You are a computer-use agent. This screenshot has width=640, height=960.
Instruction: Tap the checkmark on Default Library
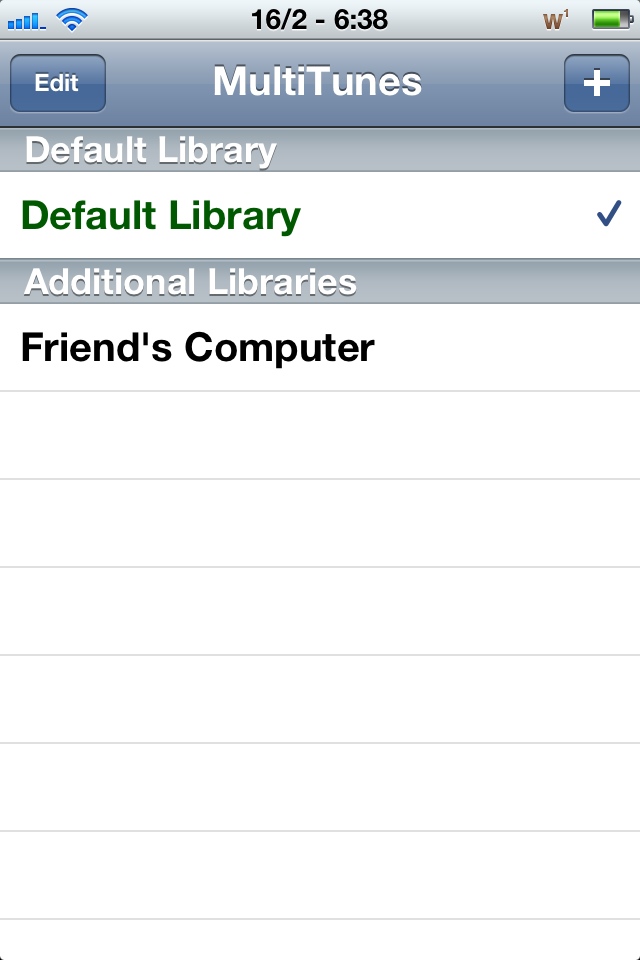pos(609,214)
